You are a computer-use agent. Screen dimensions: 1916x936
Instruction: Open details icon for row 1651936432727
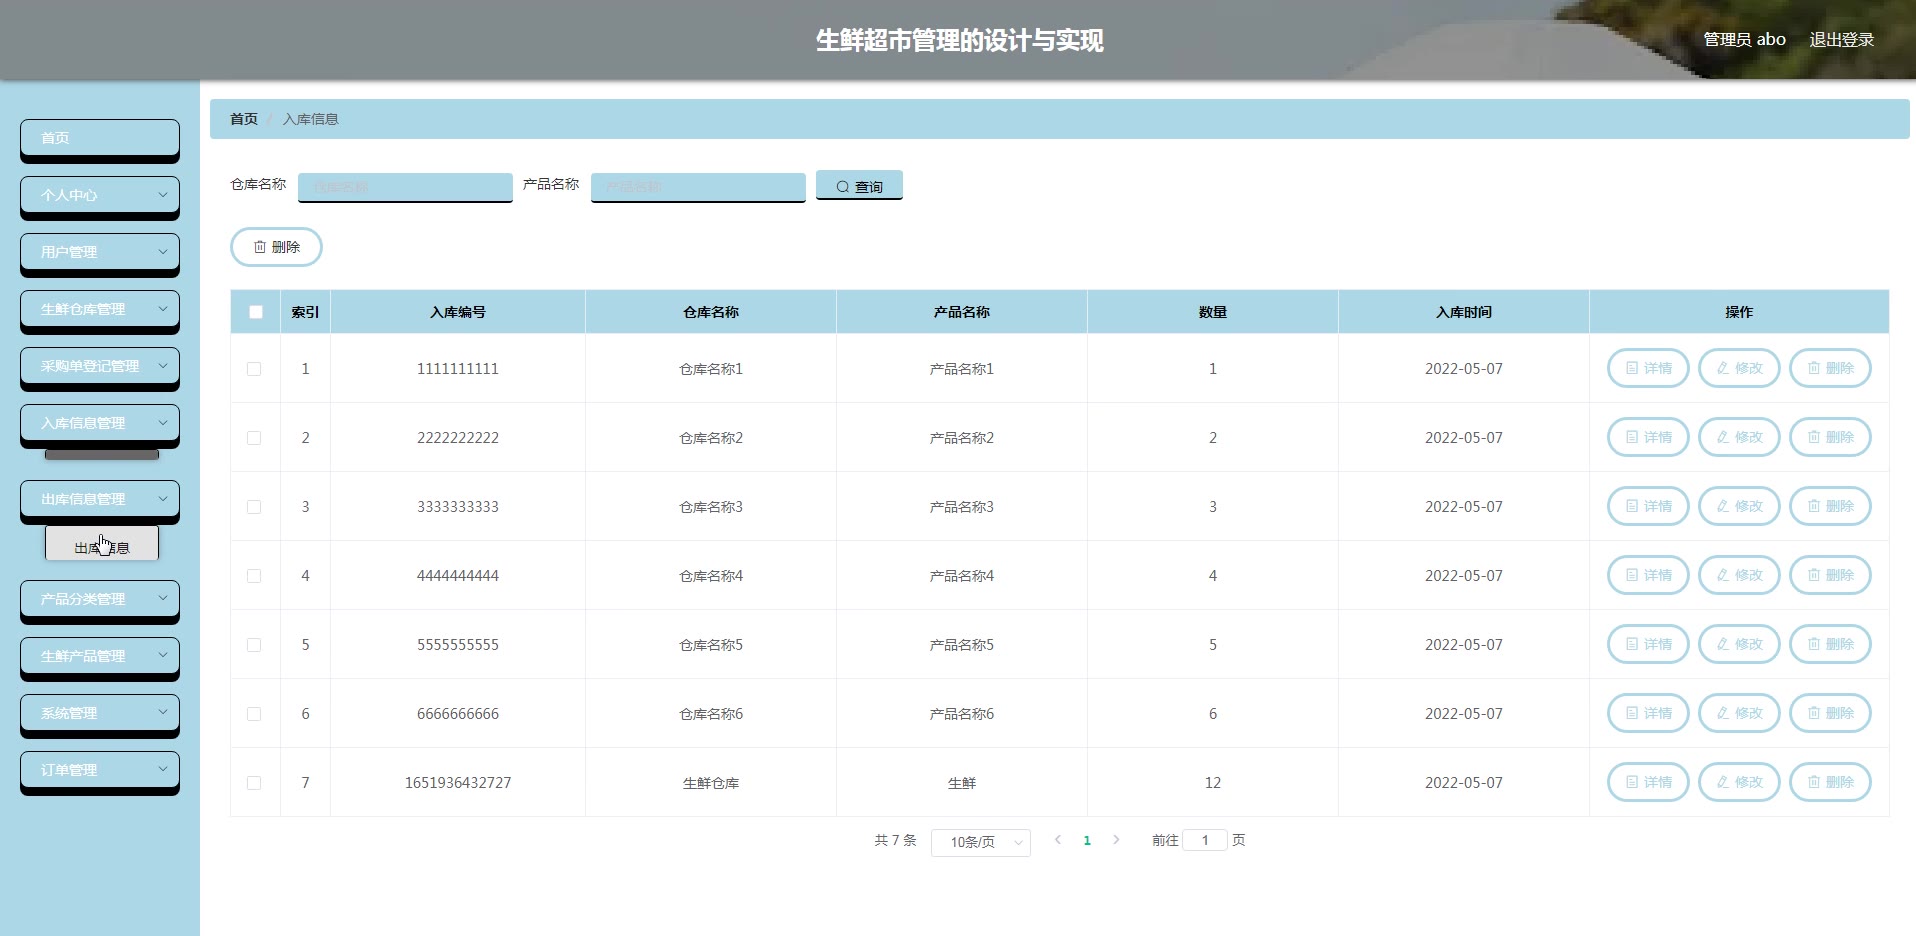1632,782
